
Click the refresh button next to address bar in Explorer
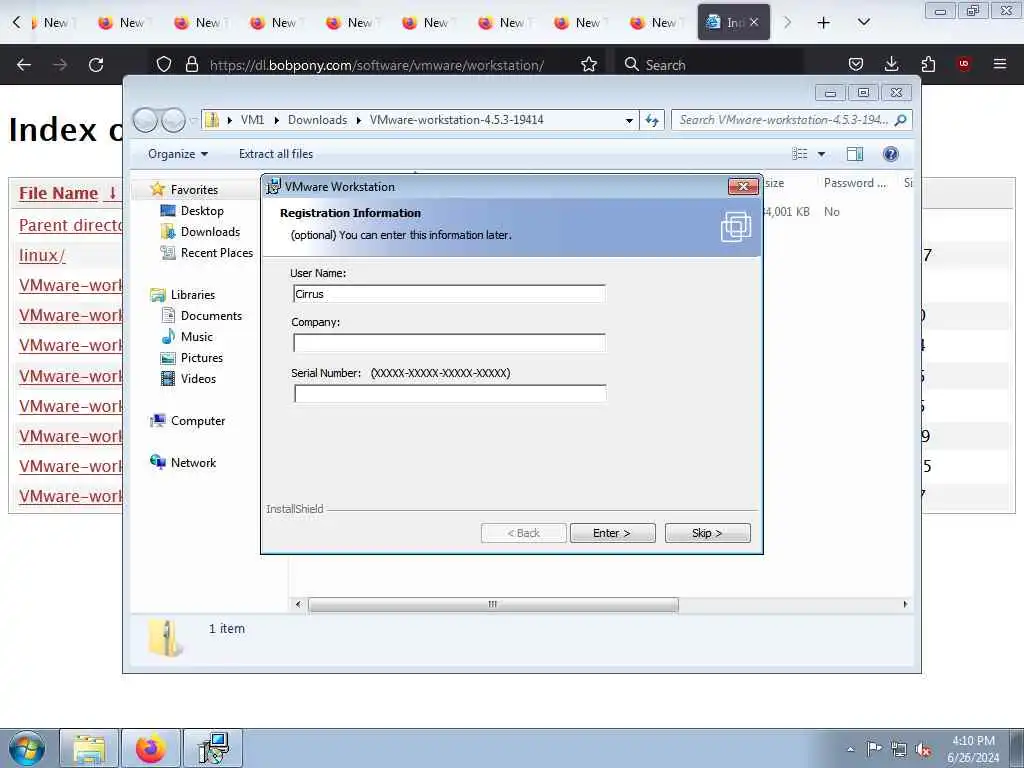pos(652,120)
